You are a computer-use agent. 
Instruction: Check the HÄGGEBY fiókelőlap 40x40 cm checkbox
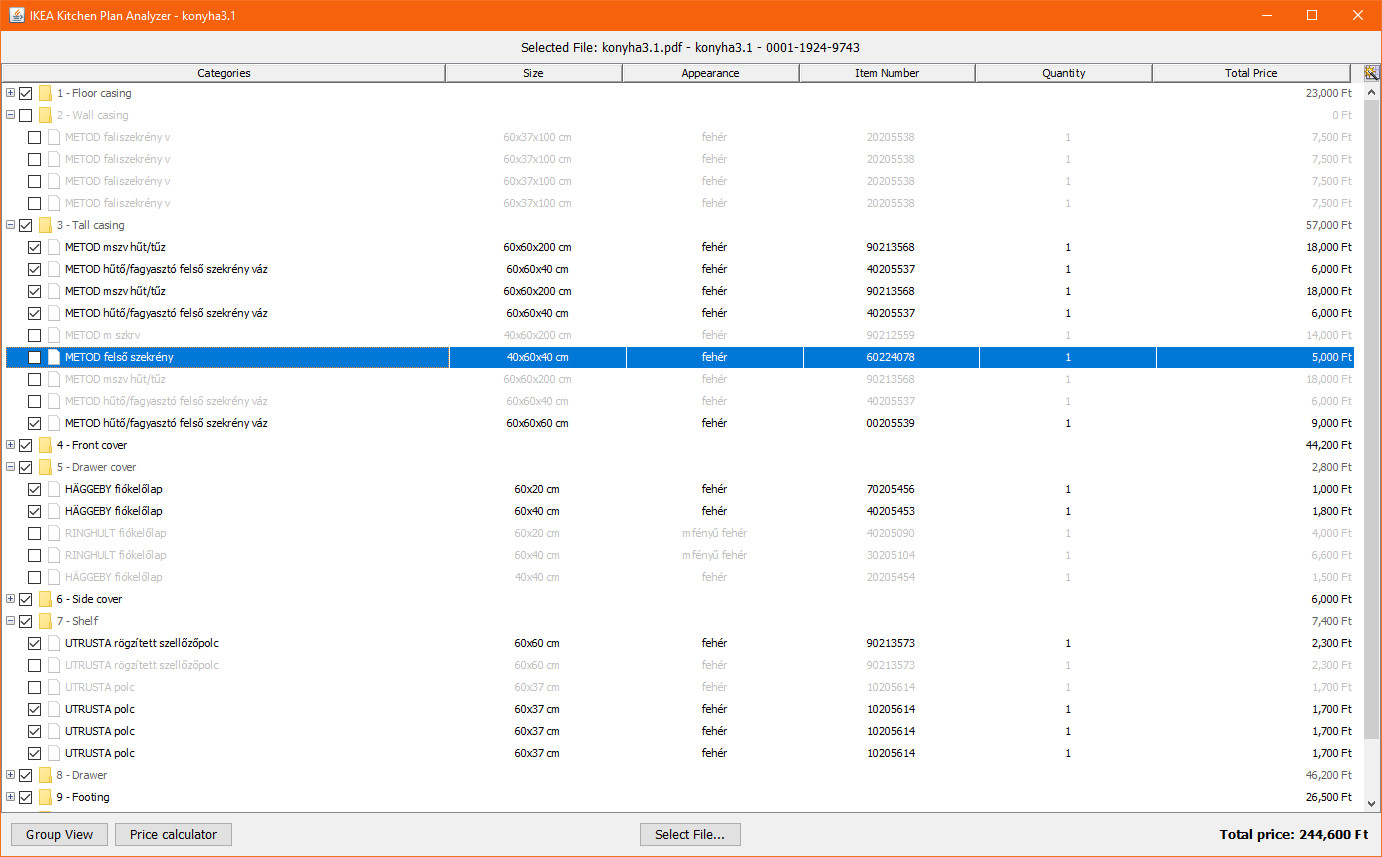(35, 577)
